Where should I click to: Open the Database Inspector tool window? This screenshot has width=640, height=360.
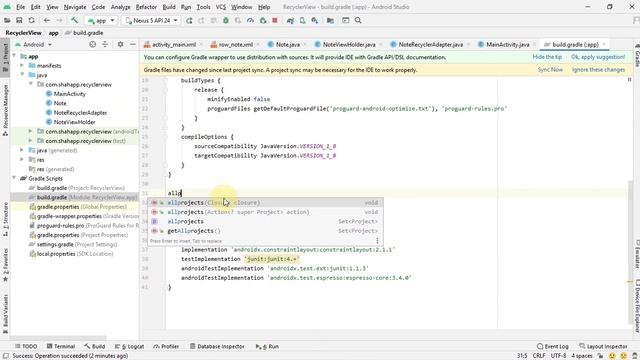pos(217,346)
